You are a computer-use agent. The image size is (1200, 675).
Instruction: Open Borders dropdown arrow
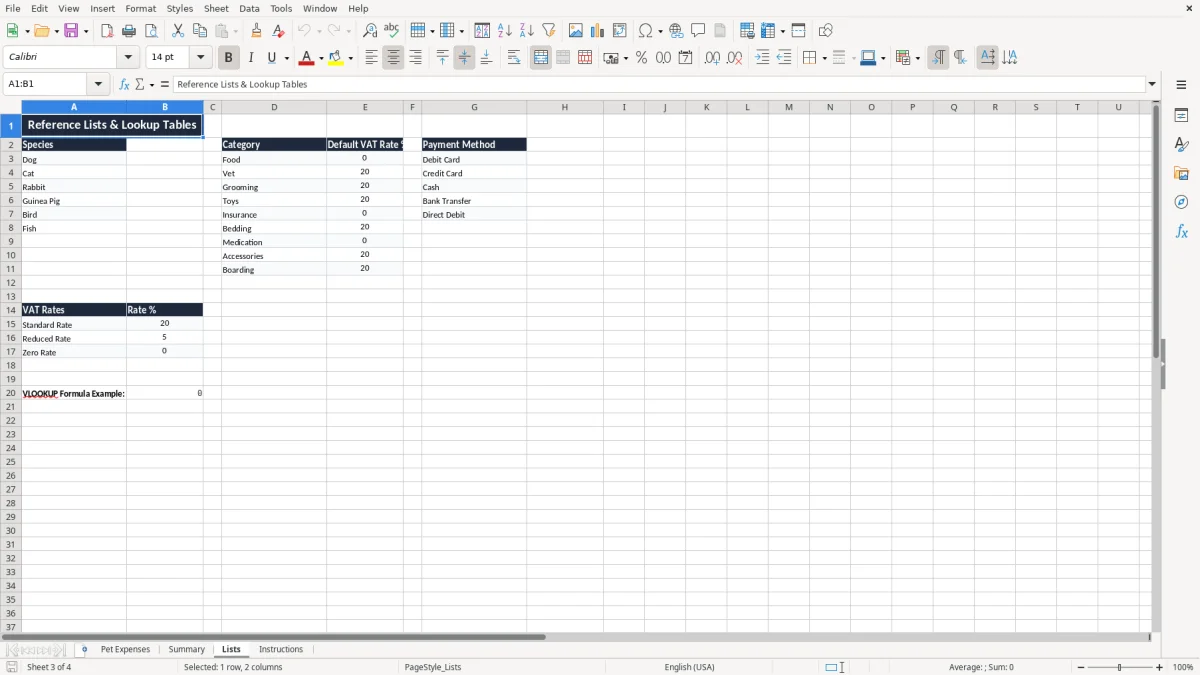[x=823, y=58]
